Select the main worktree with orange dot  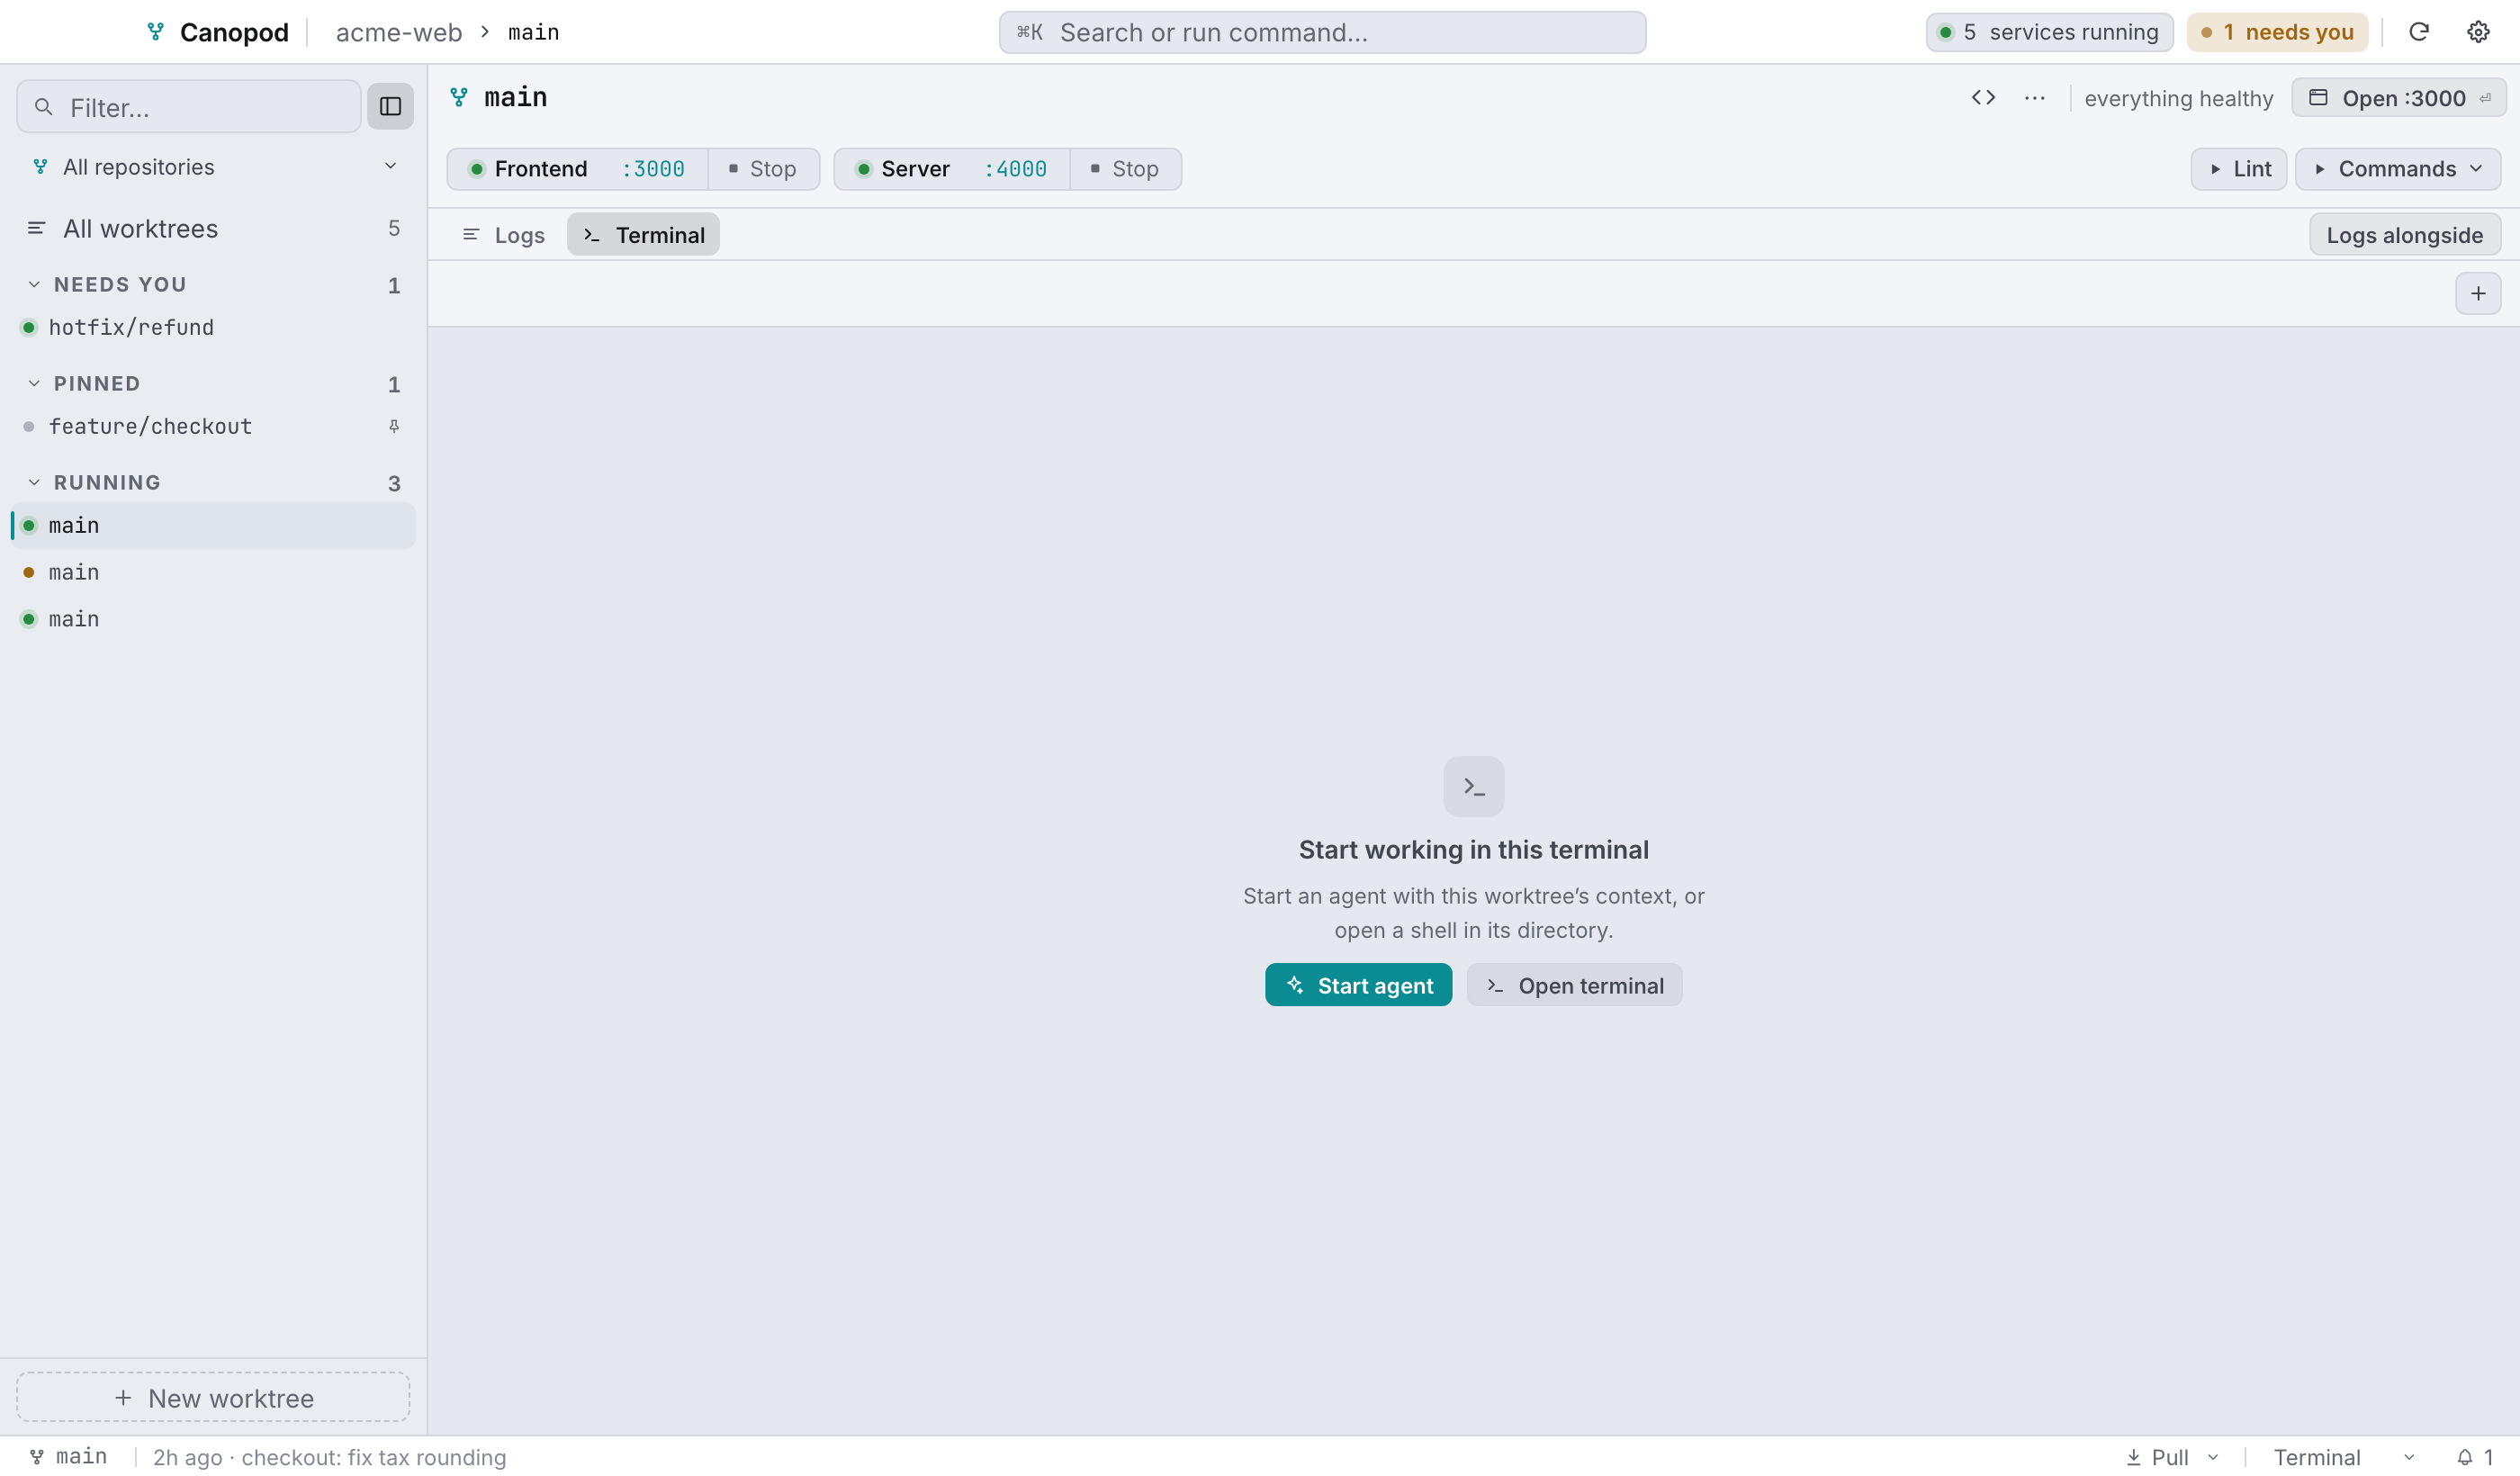(x=213, y=572)
